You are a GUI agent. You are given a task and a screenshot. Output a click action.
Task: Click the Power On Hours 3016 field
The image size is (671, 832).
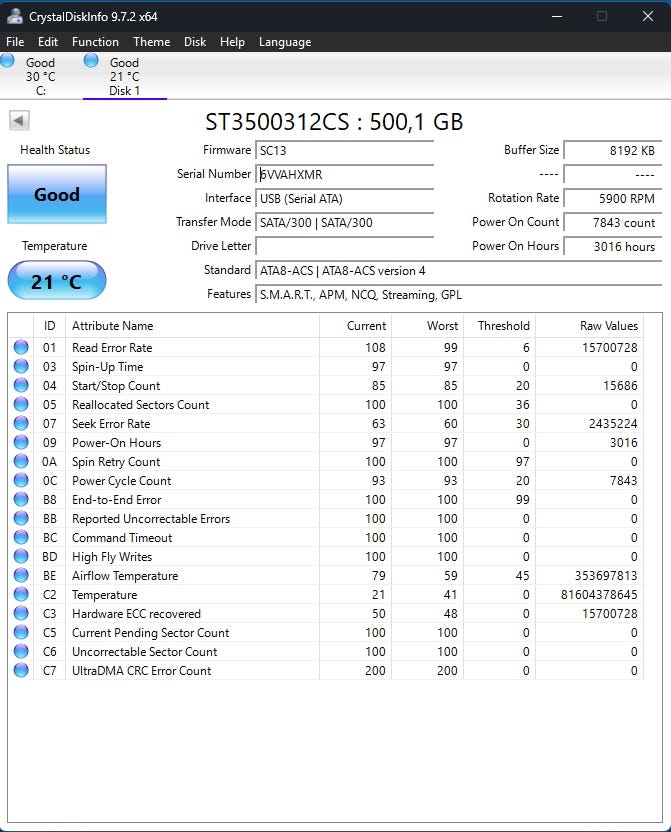pos(613,246)
